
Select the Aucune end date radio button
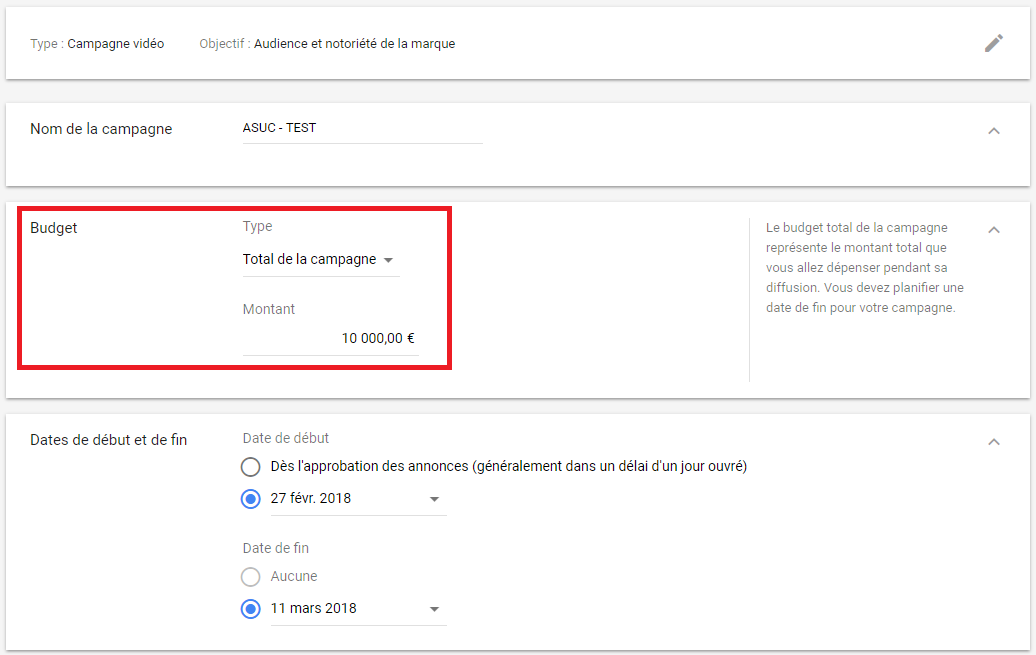tap(251, 577)
